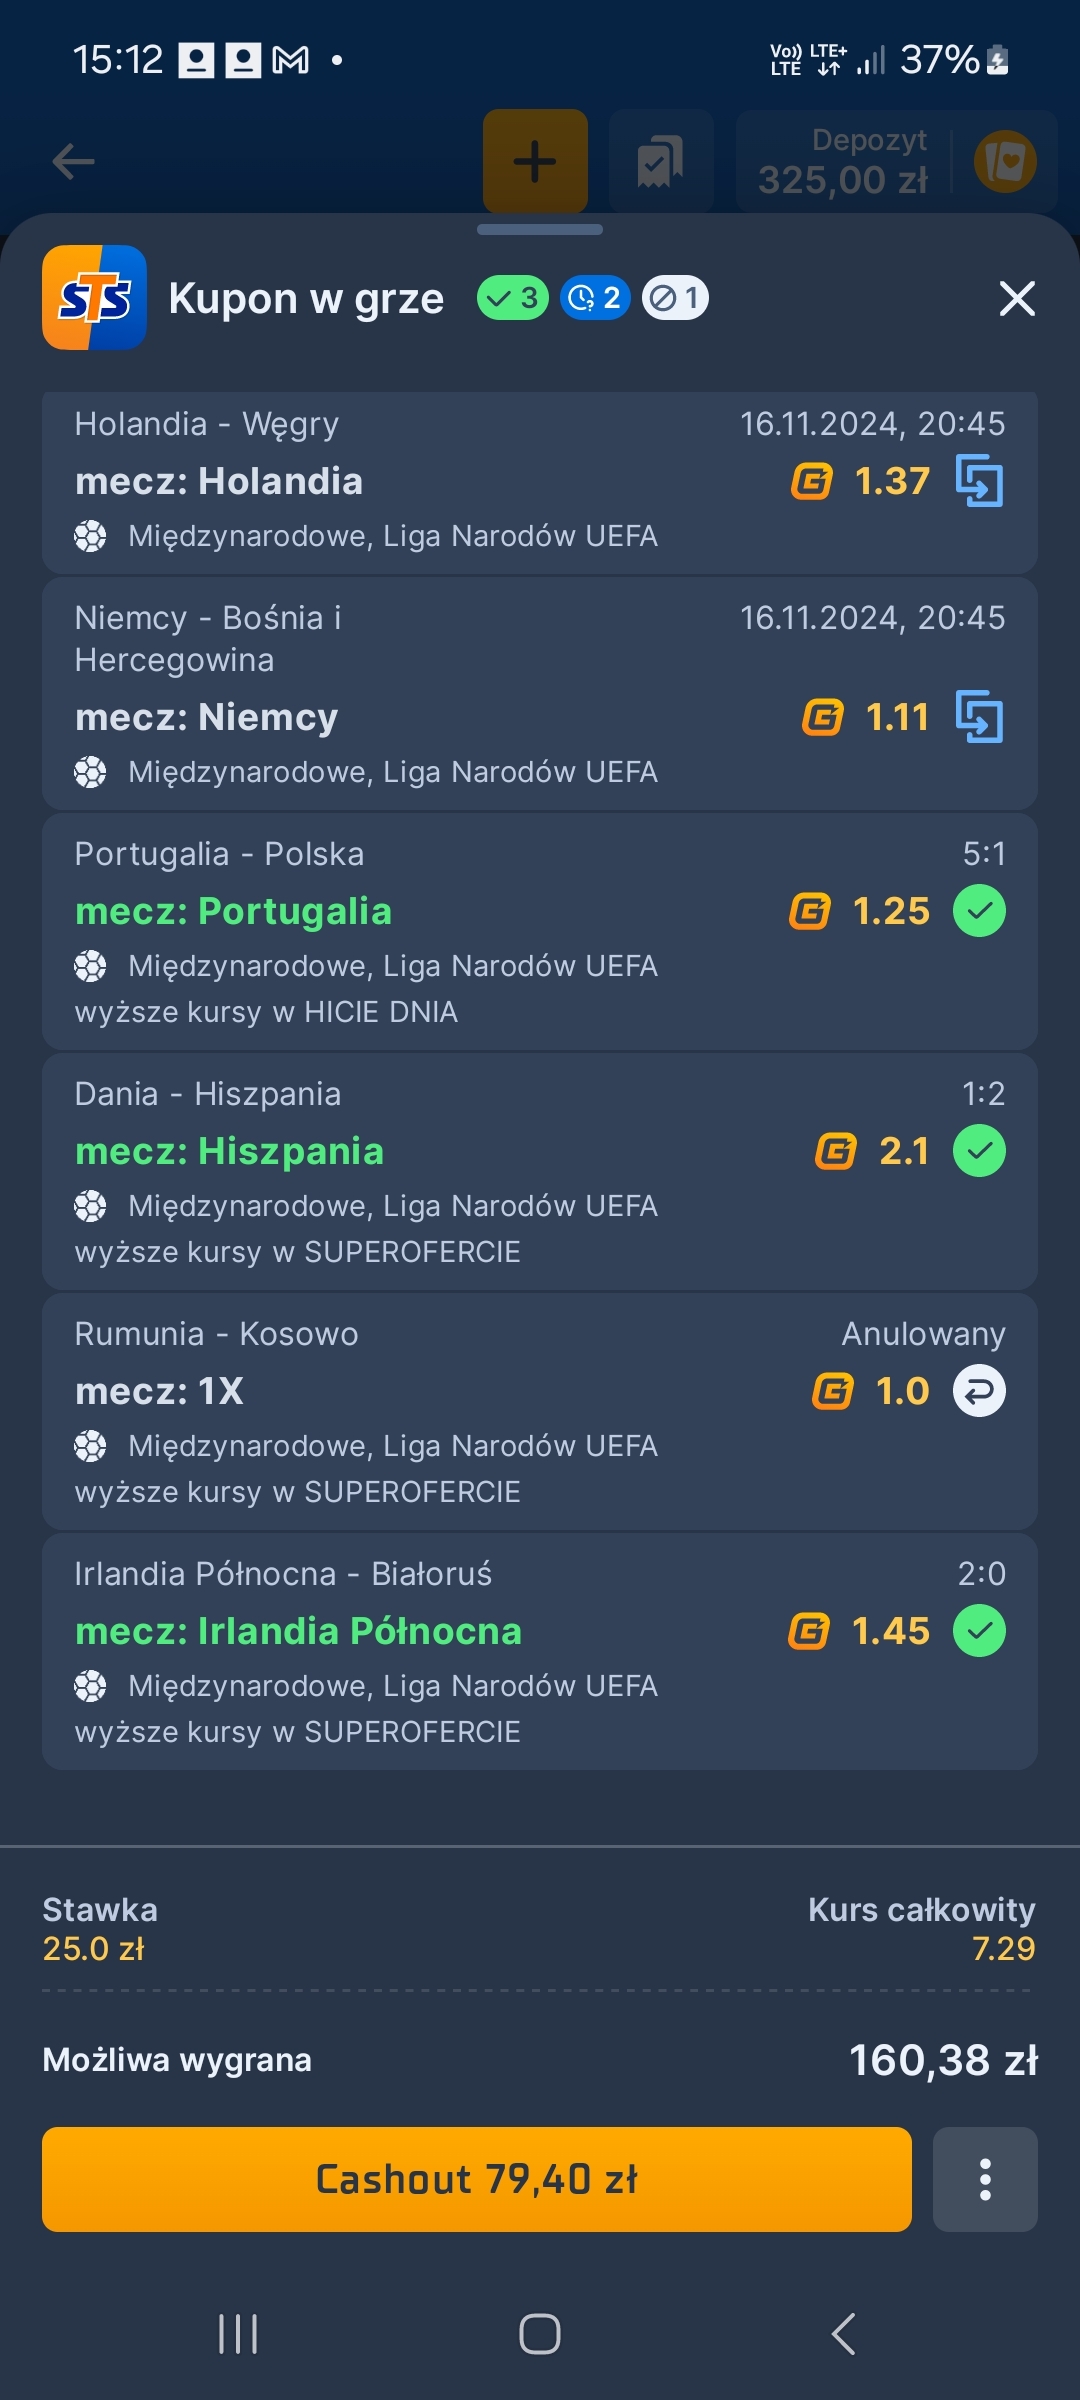This screenshot has height=2400, width=1080.
Task: Tap the sheet drag handle at top
Action: 540,230
